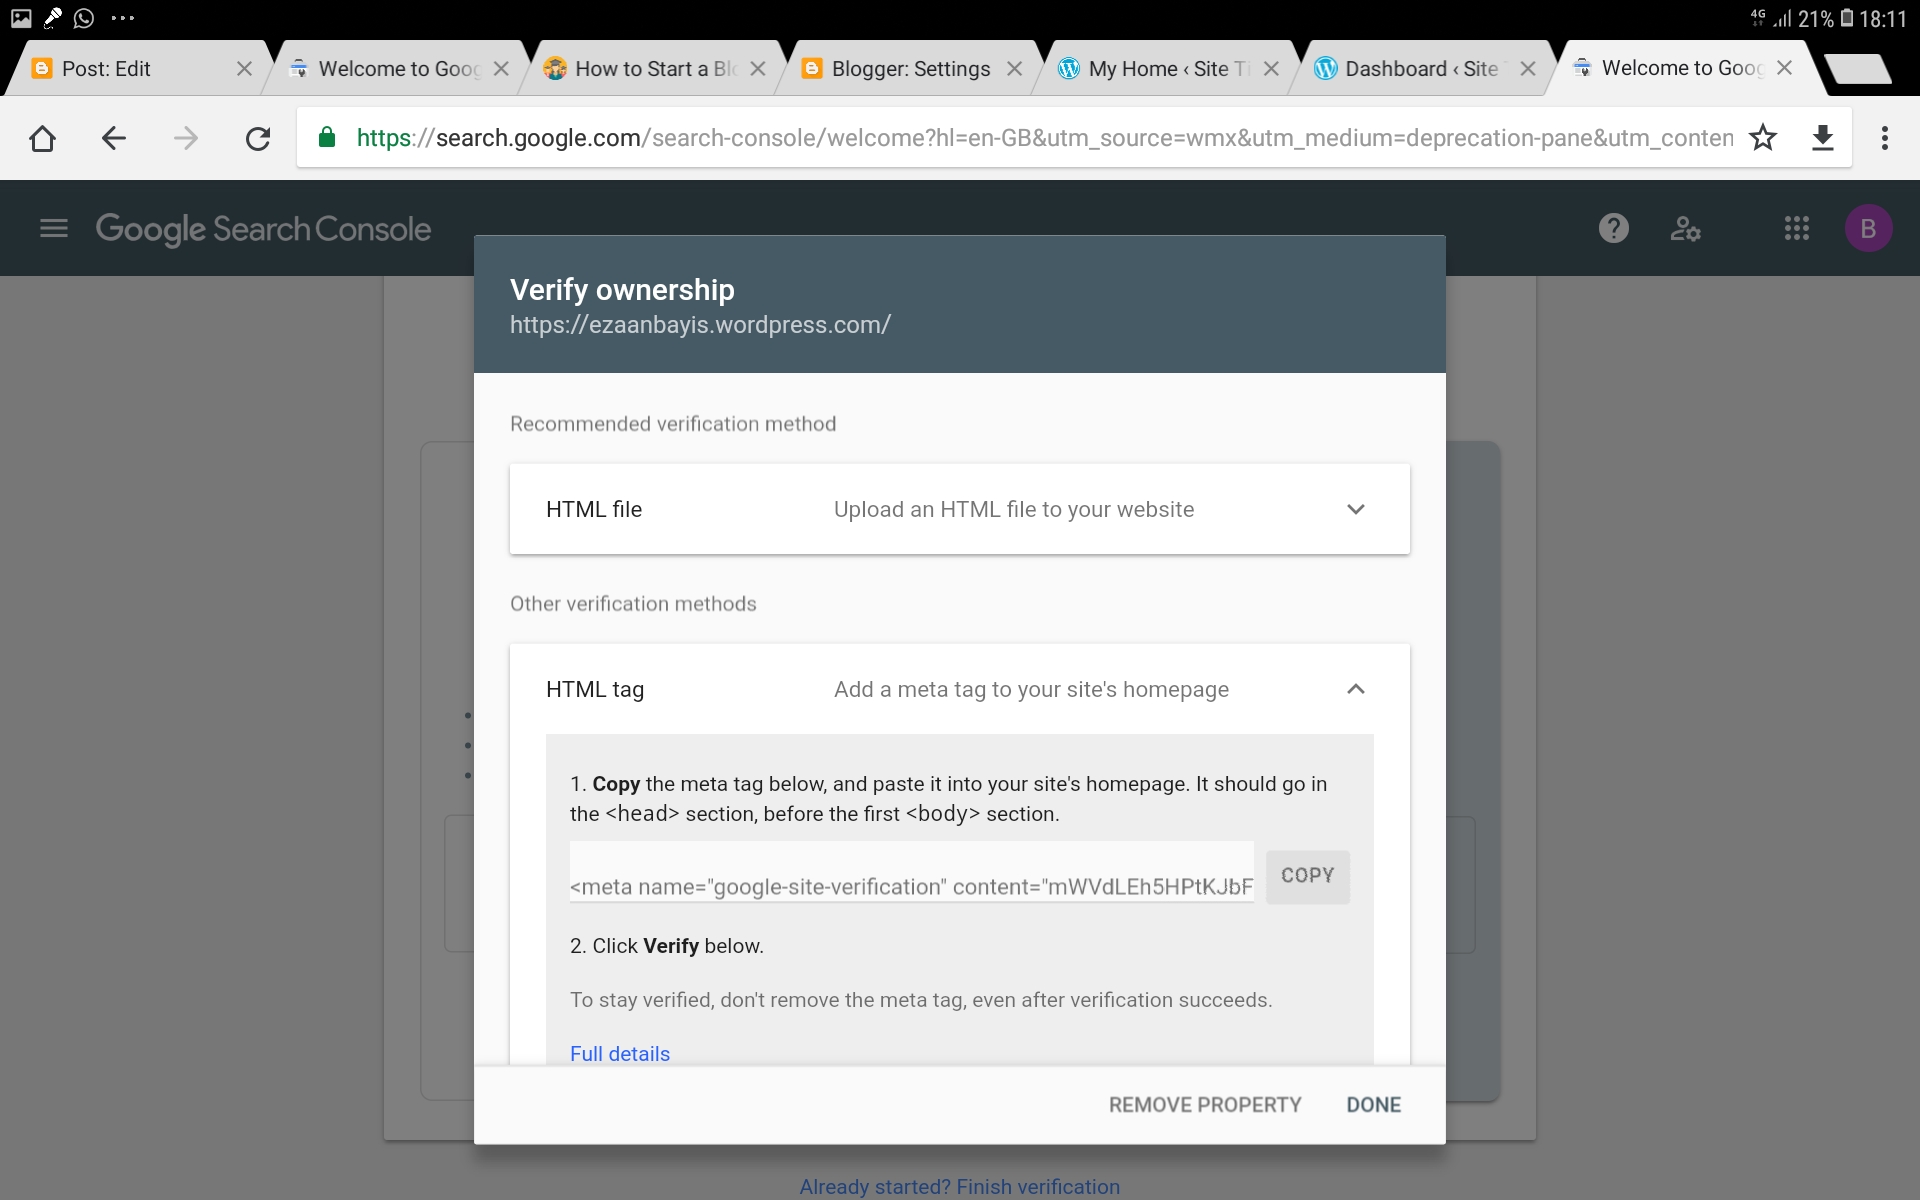1920x1200 pixels.
Task: Open the Search Console navigation menu
Action: pyautogui.click(x=53, y=228)
